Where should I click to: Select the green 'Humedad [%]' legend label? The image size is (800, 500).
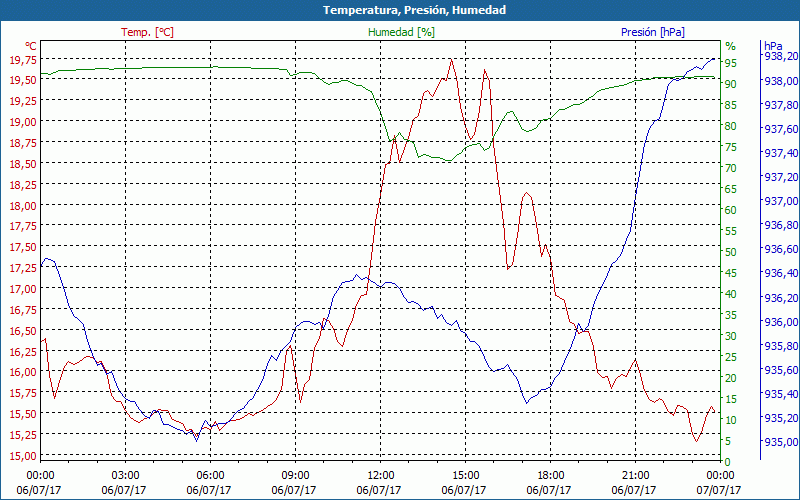(x=402, y=32)
